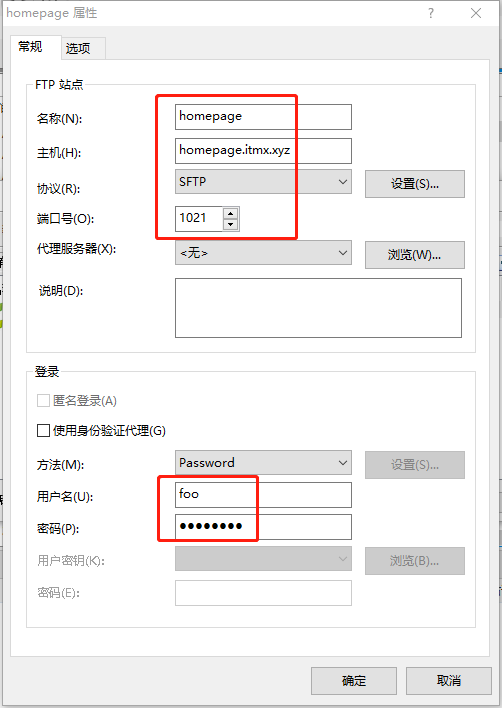Toggle 使用身份验证代理 checkbox
The height and width of the screenshot is (708, 502).
tap(43, 430)
